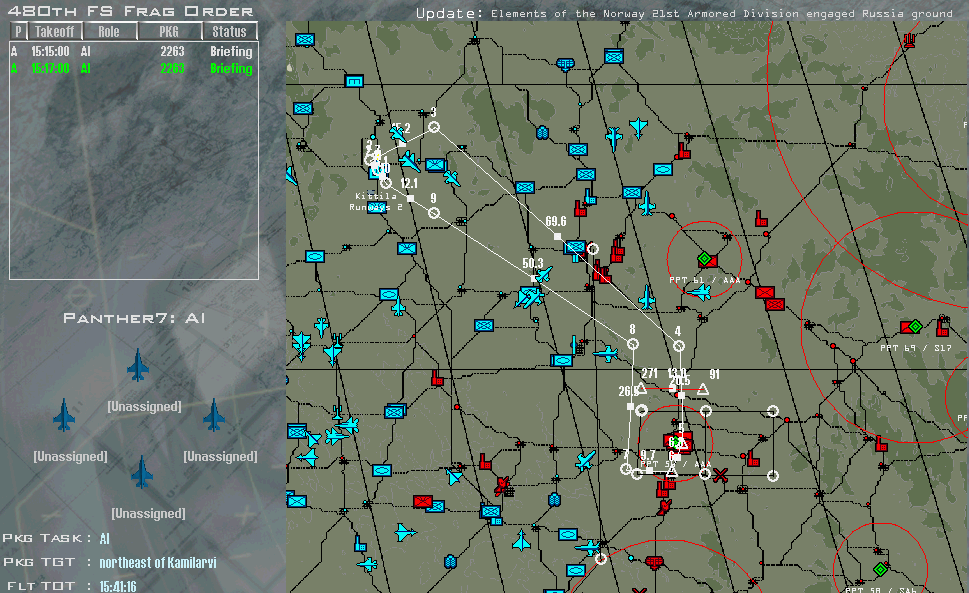969x593 pixels.
Task: Sort frag order by the P column
Action: click(x=19, y=32)
